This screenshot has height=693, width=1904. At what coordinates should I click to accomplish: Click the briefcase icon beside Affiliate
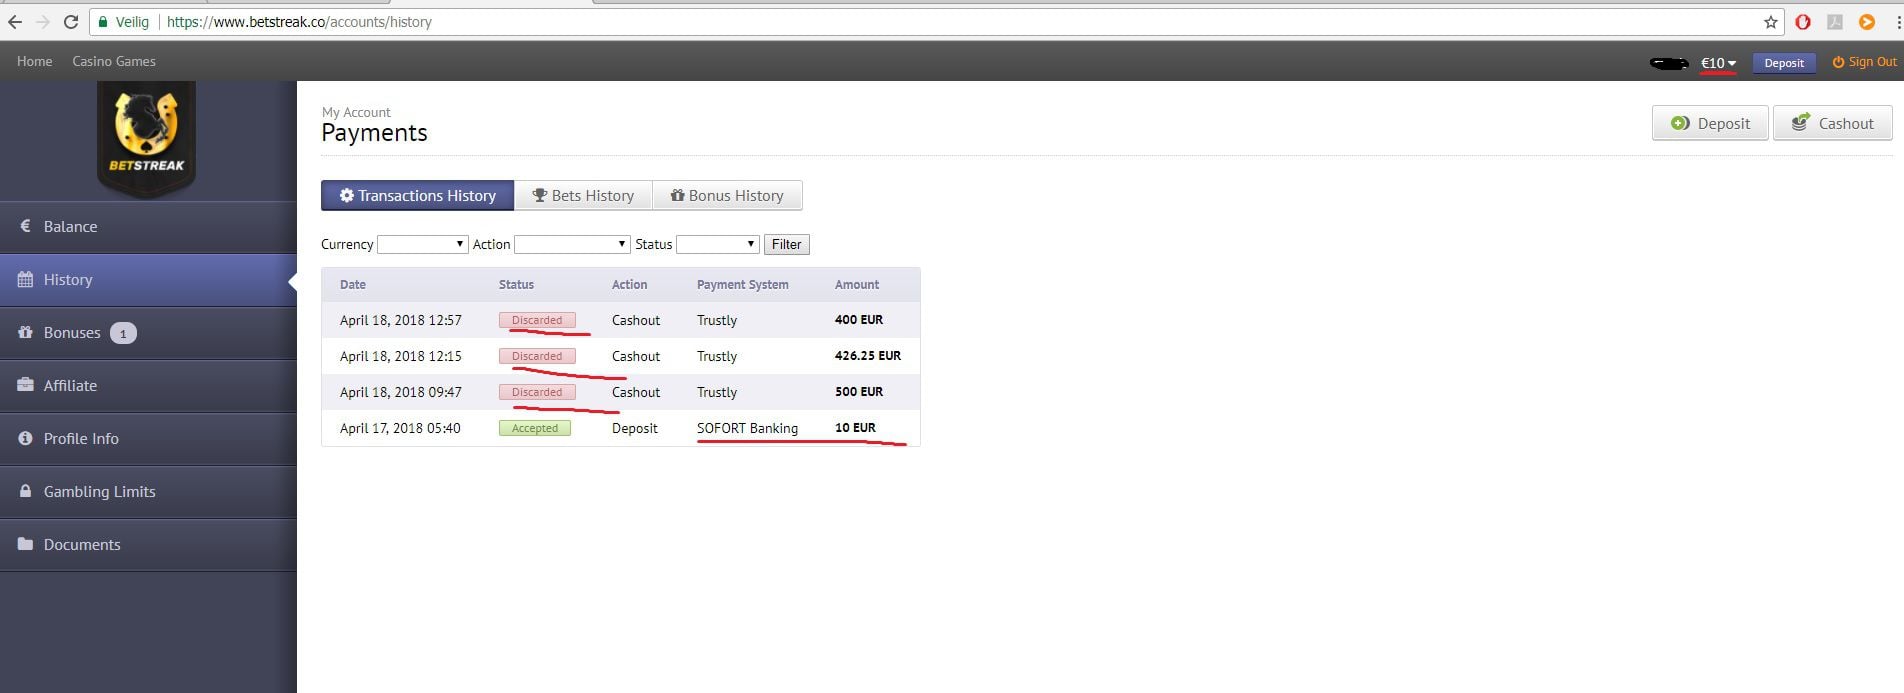(26, 385)
